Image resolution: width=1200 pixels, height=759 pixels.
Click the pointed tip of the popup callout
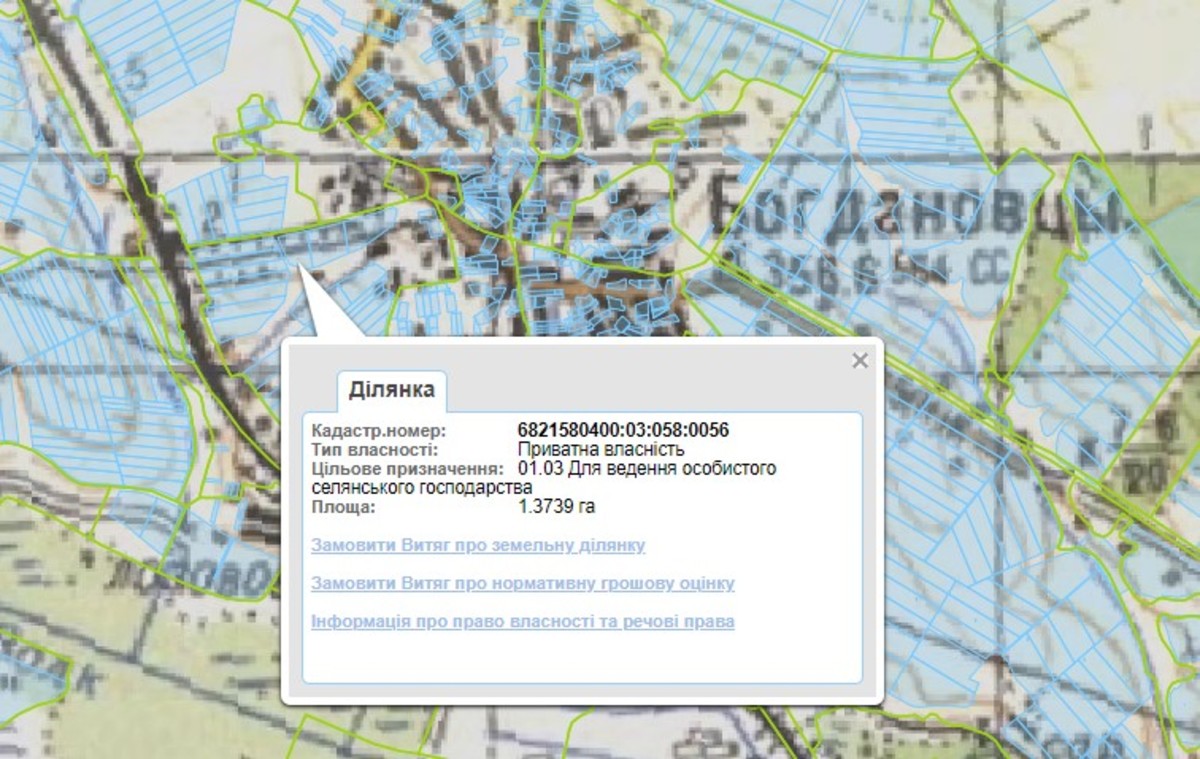point(301,267)
